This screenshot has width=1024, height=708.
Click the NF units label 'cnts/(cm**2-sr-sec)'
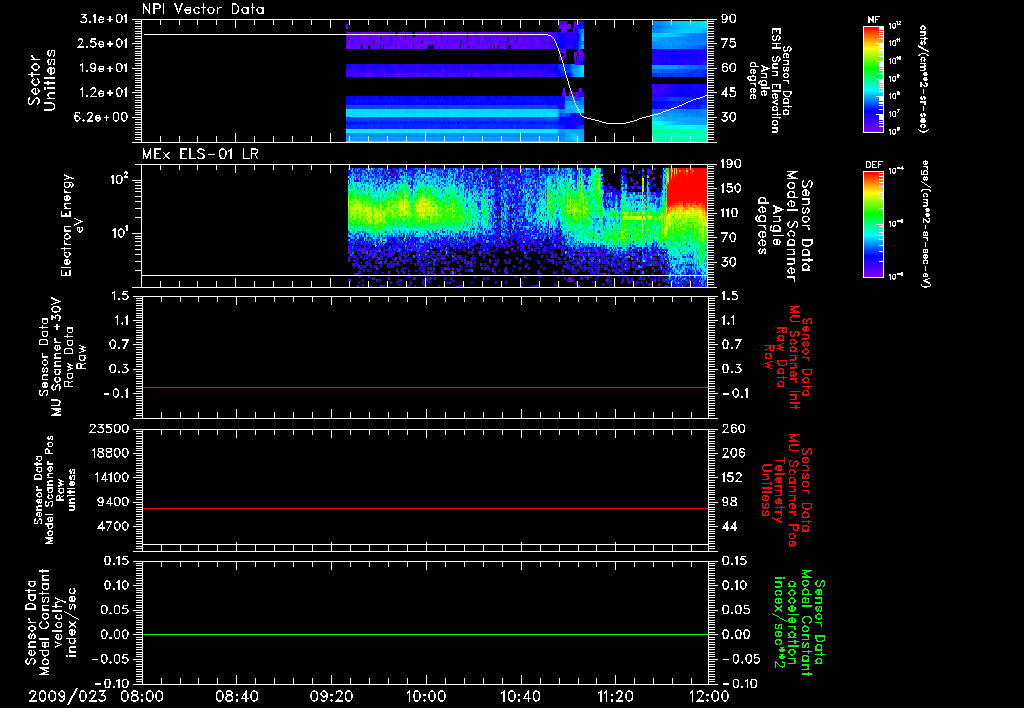[x=923, y=78]
